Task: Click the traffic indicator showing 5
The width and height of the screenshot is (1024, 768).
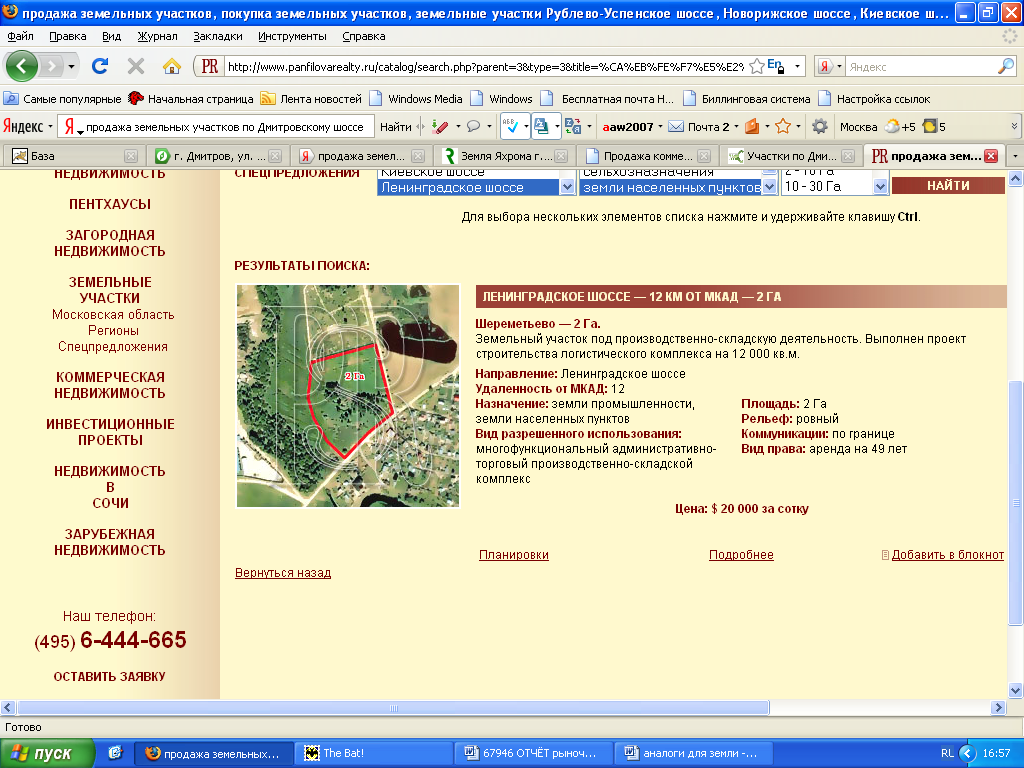Action: point(930,127)
